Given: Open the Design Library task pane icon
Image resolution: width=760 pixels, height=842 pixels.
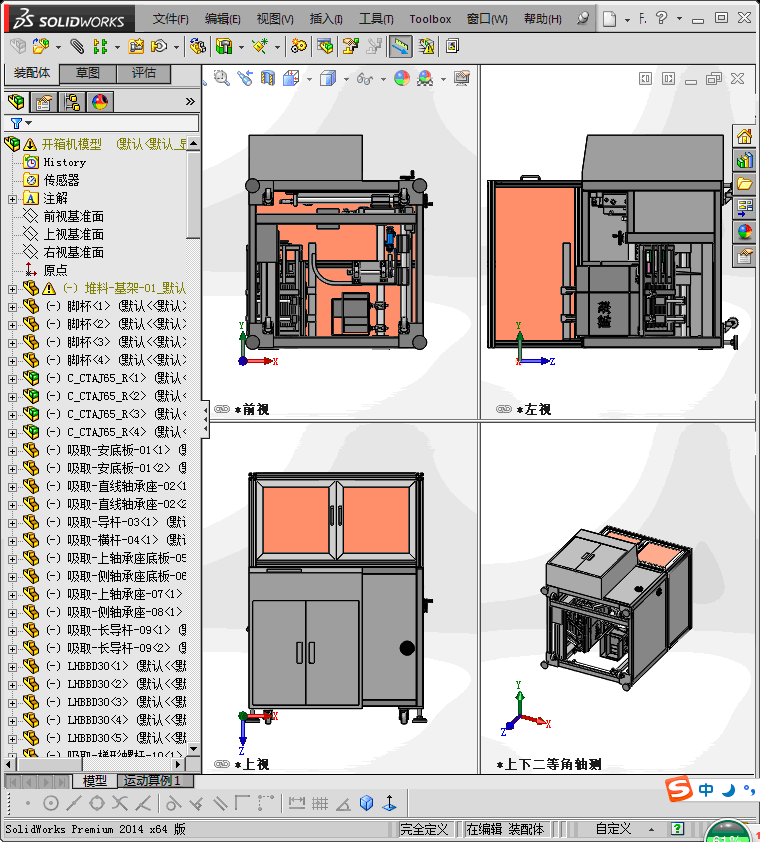Looking at the screenshot, I should click(x=744, y=160).
